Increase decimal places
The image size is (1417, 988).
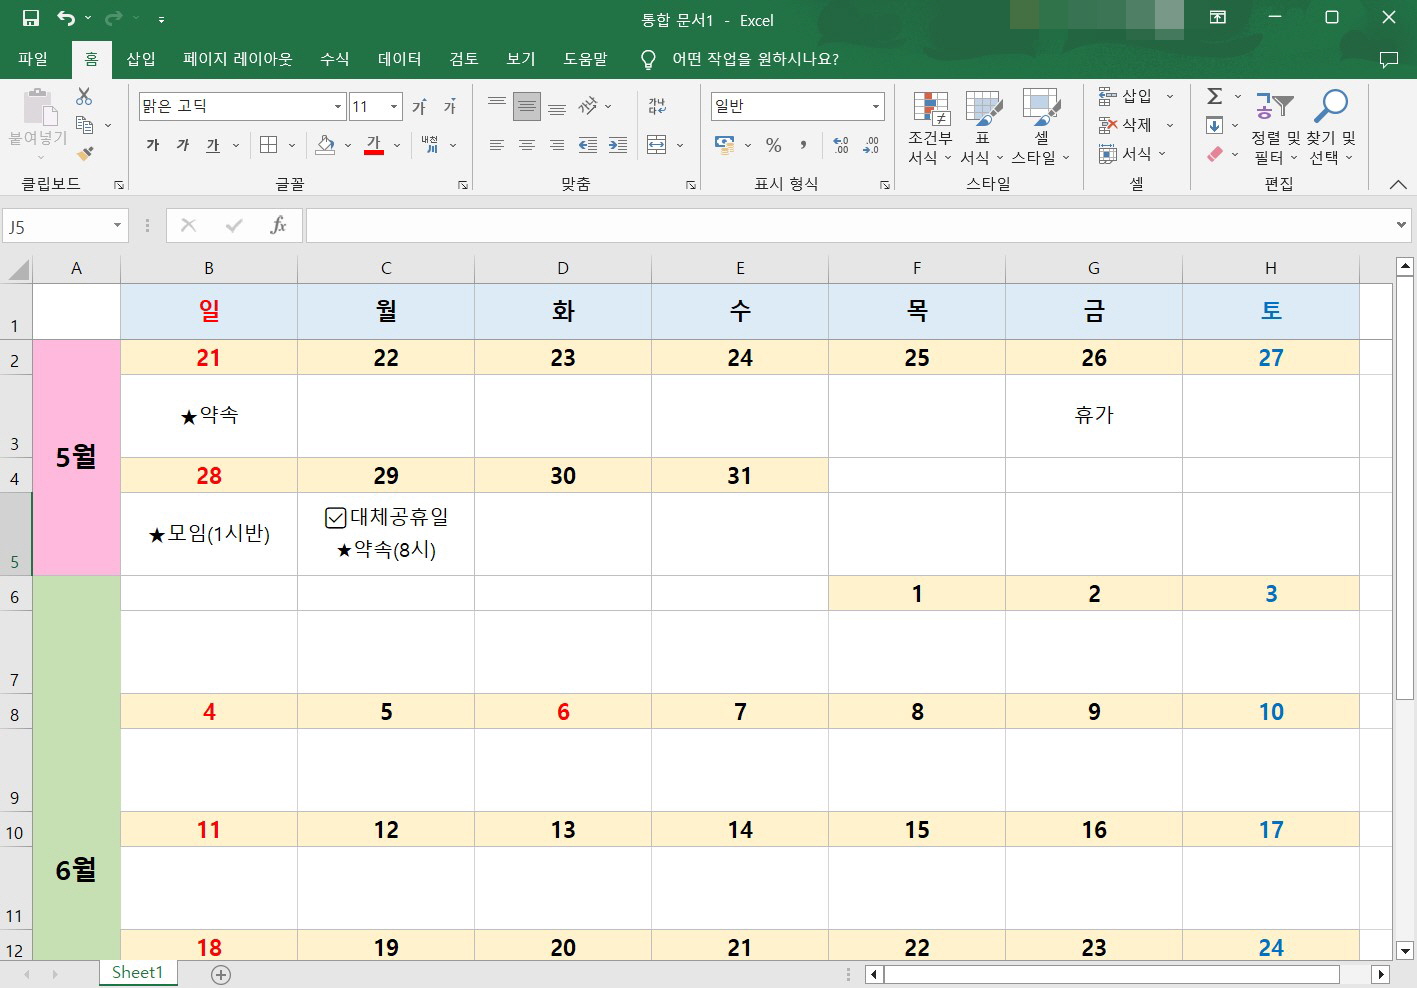(x=840, y=145)
